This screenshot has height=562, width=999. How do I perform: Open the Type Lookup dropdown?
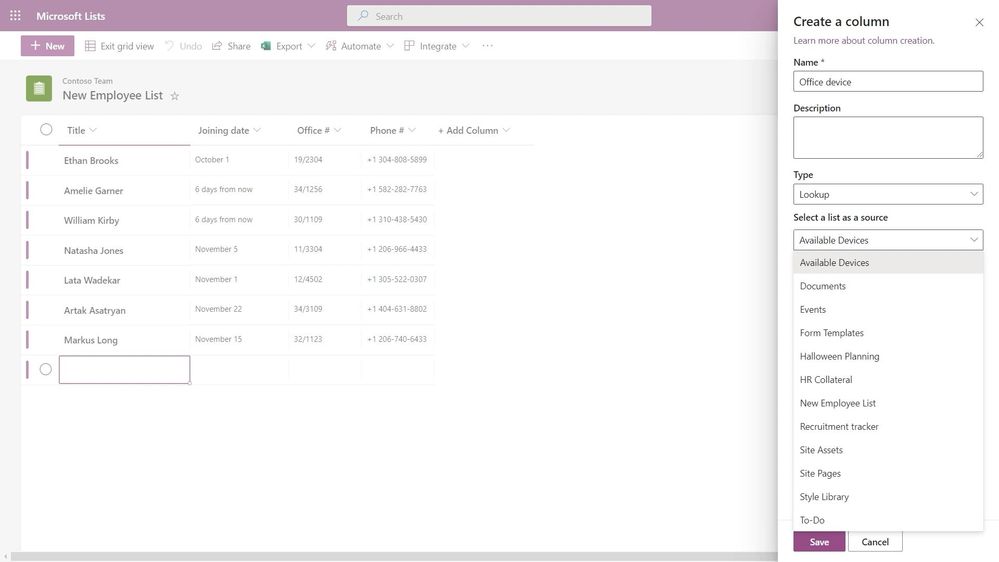[888, 194]
